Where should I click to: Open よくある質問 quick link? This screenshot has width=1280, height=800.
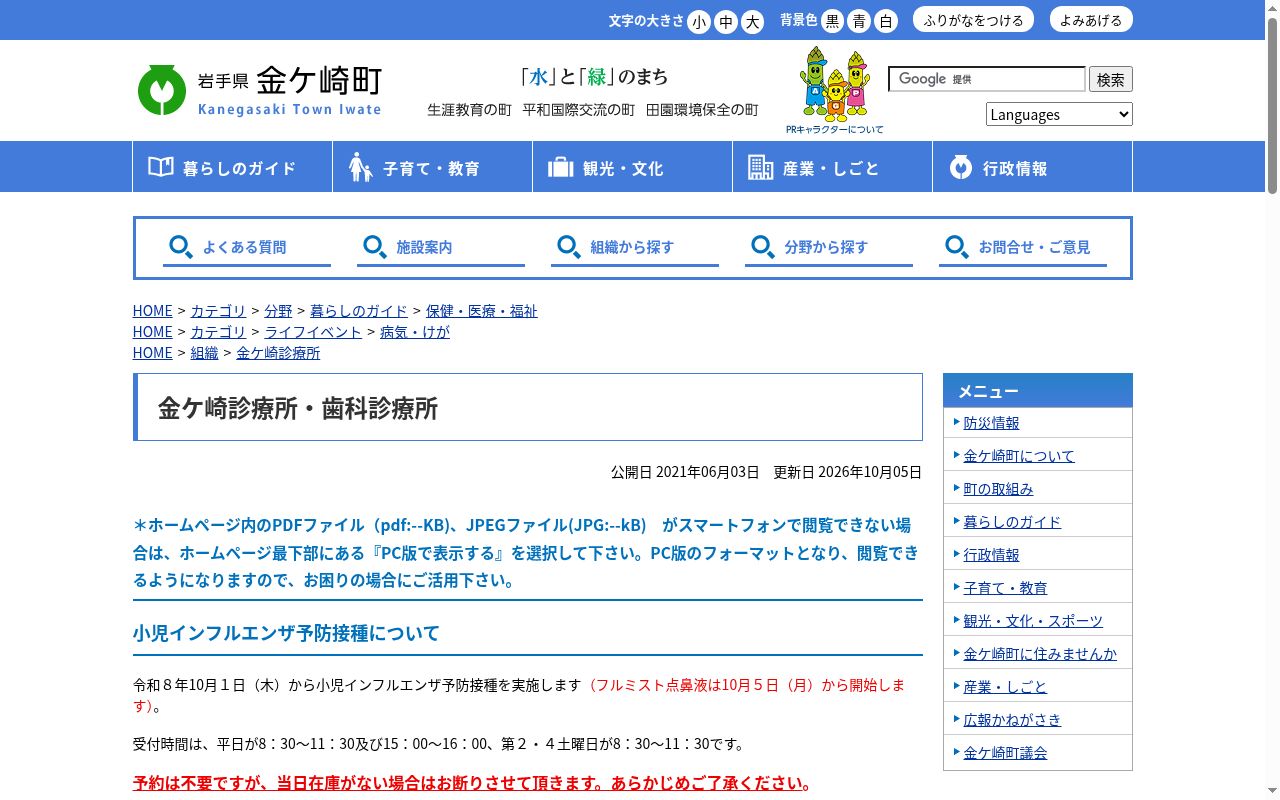(x=247, y=248)
